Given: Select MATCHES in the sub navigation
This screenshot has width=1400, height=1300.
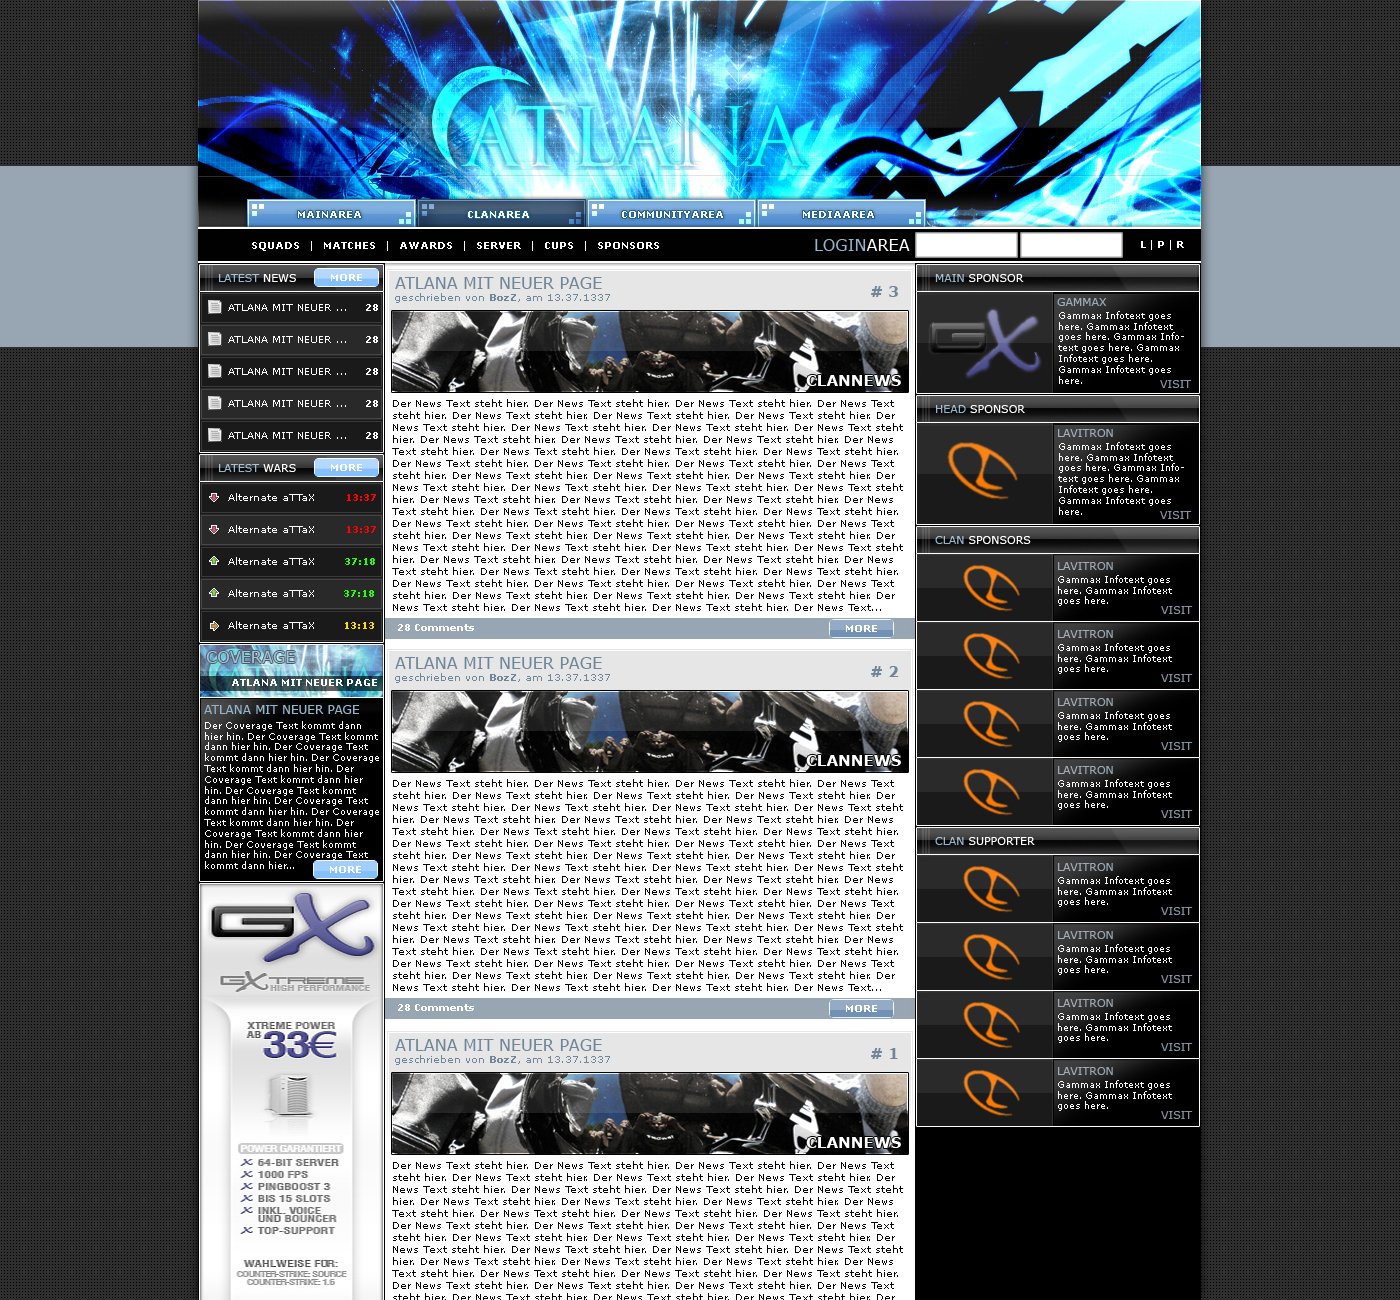Looking at the screenshot, I should click(x=350, y=245).
